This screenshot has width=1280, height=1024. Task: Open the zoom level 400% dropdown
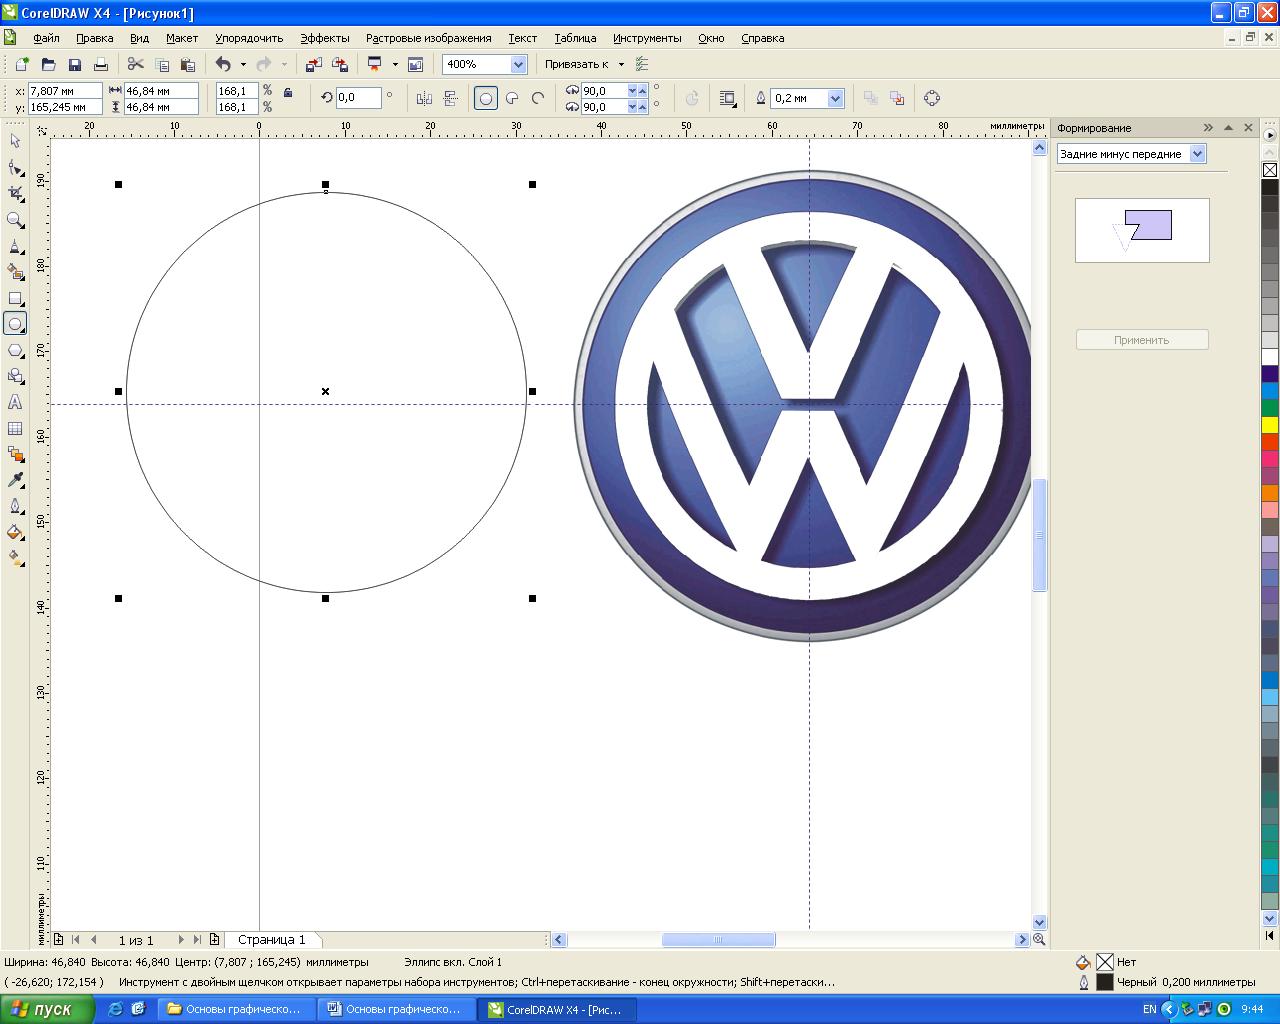[518, 64]
